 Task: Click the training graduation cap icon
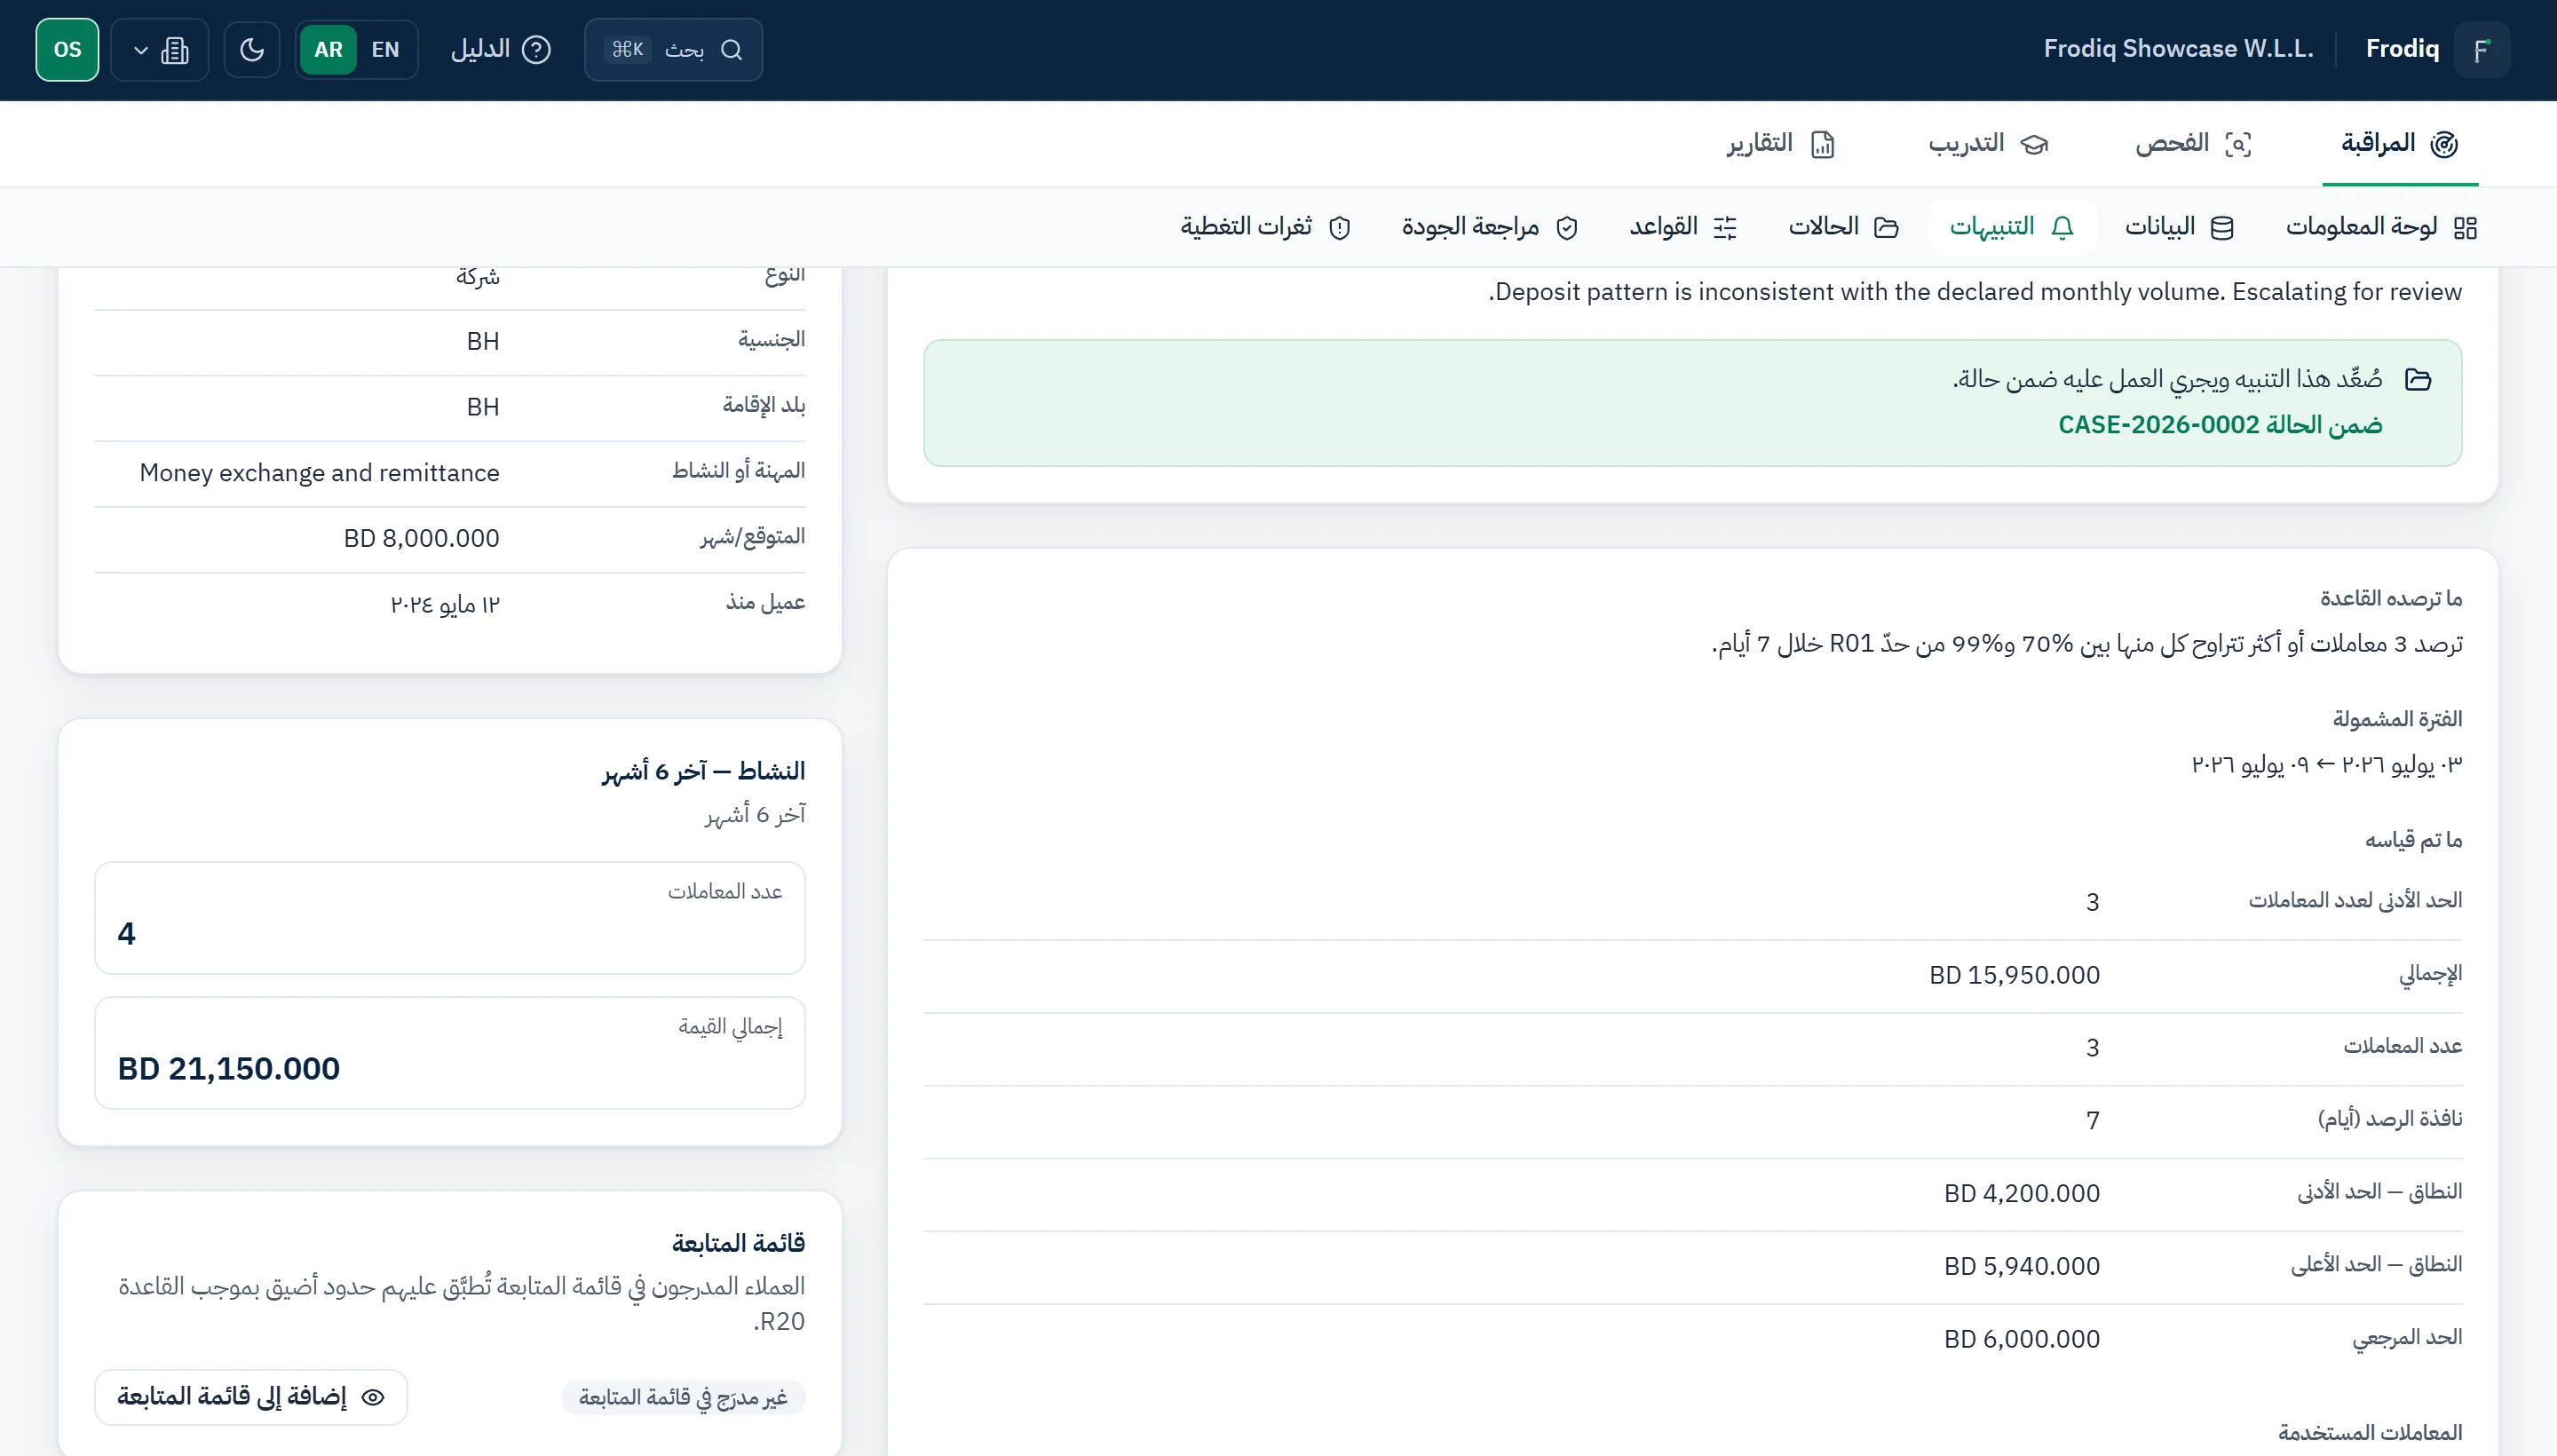coord(2034,144)
